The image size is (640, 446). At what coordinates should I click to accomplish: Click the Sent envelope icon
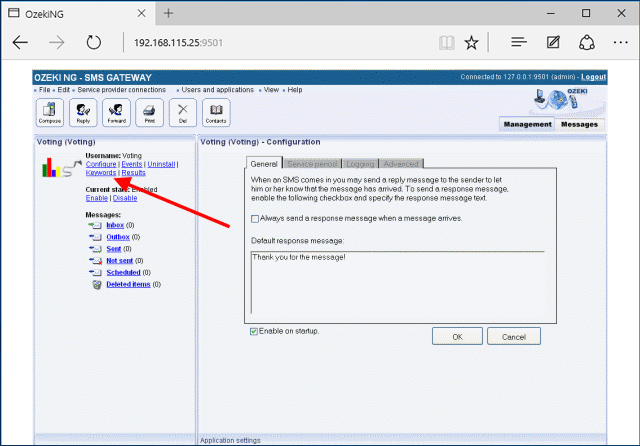pos(95,249)
